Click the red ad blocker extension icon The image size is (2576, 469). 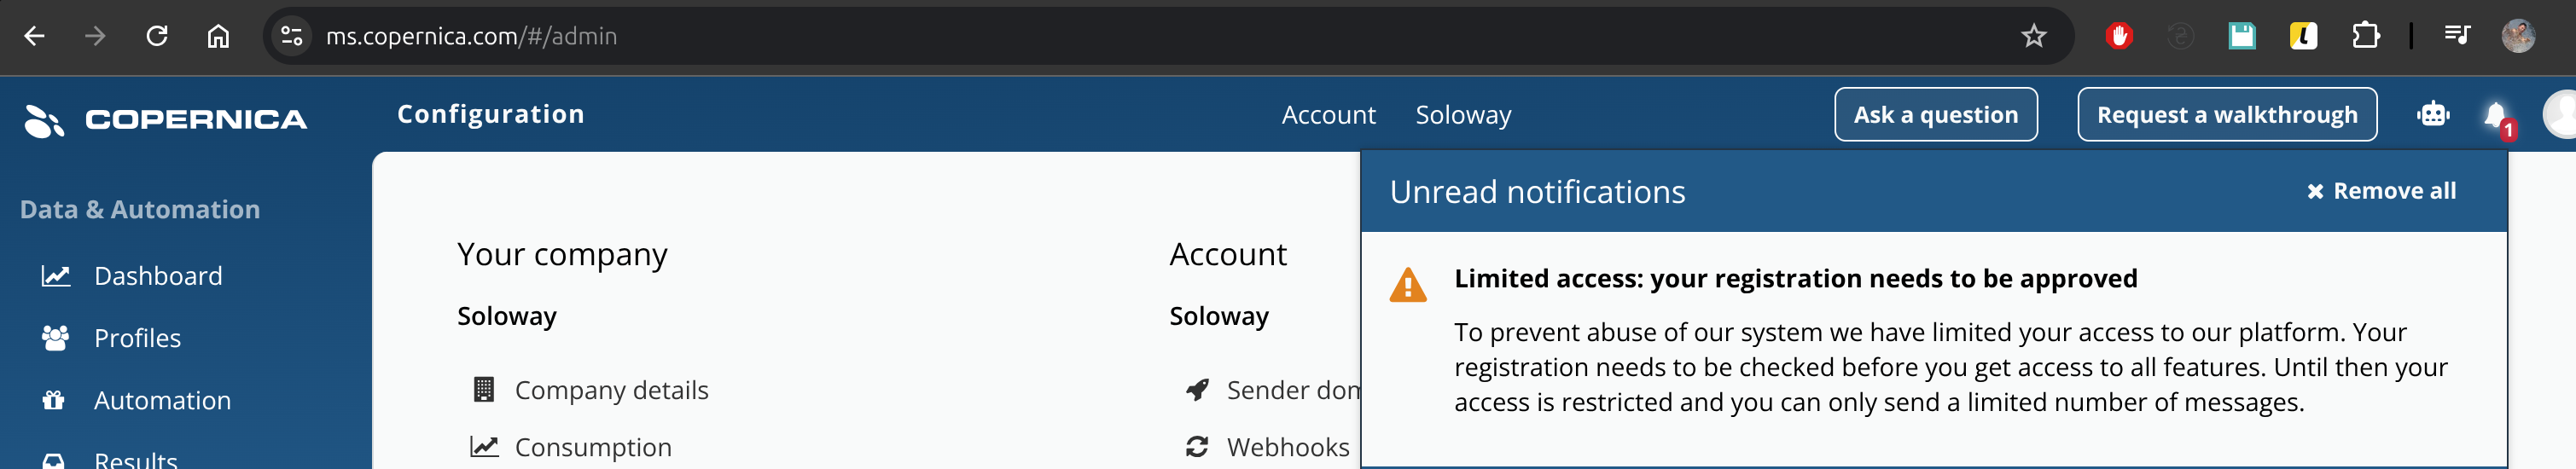click(x=2119, y=37)
